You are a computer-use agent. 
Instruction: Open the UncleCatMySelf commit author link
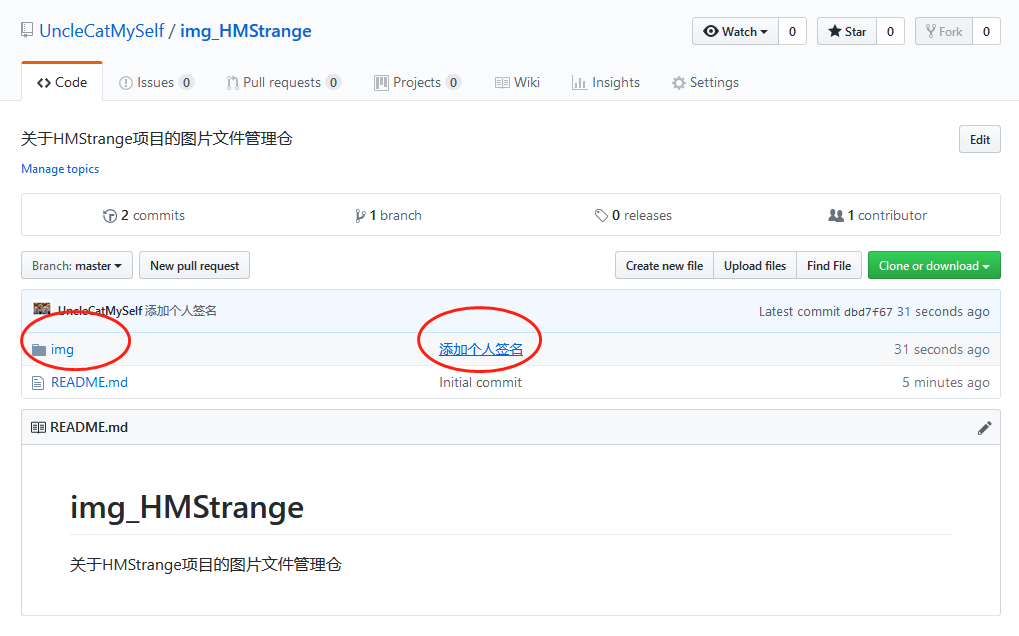[x=100, y=311]
